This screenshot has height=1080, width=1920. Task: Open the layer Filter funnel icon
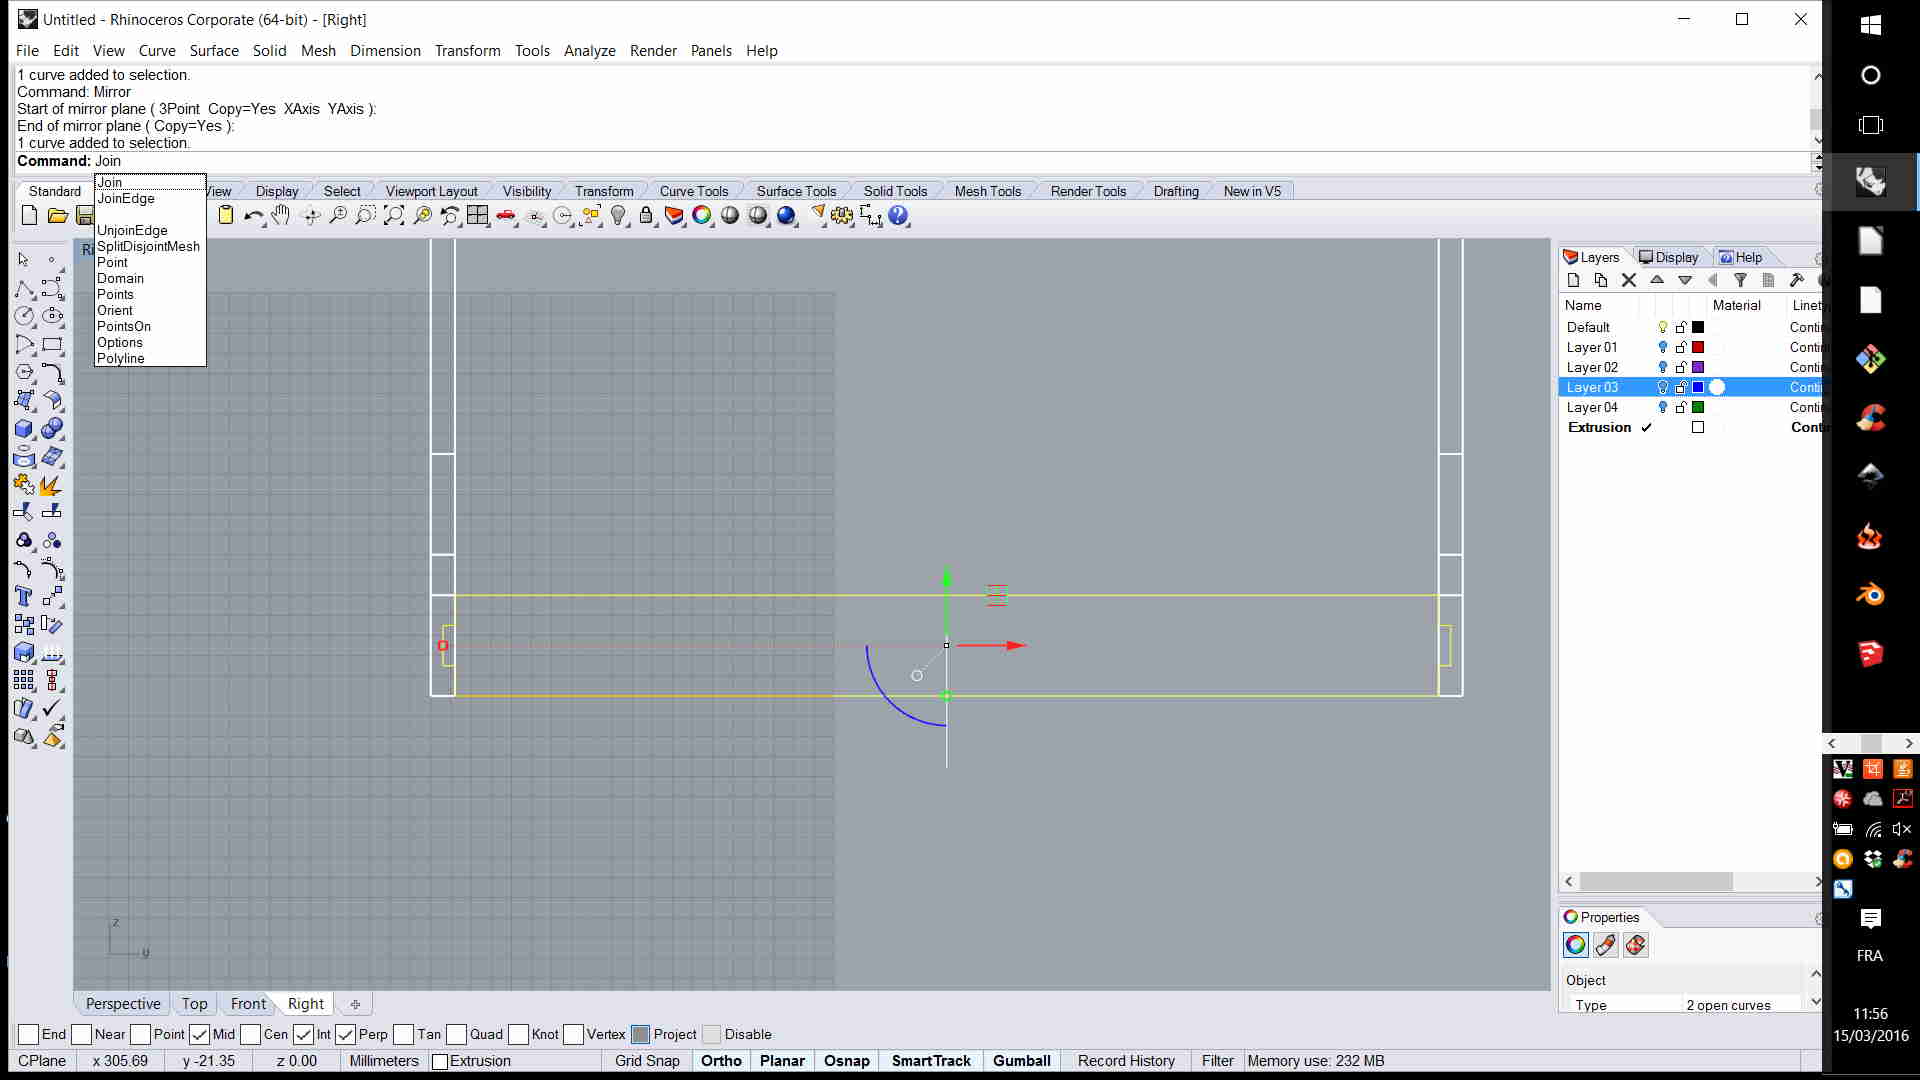pos(1740,281)
